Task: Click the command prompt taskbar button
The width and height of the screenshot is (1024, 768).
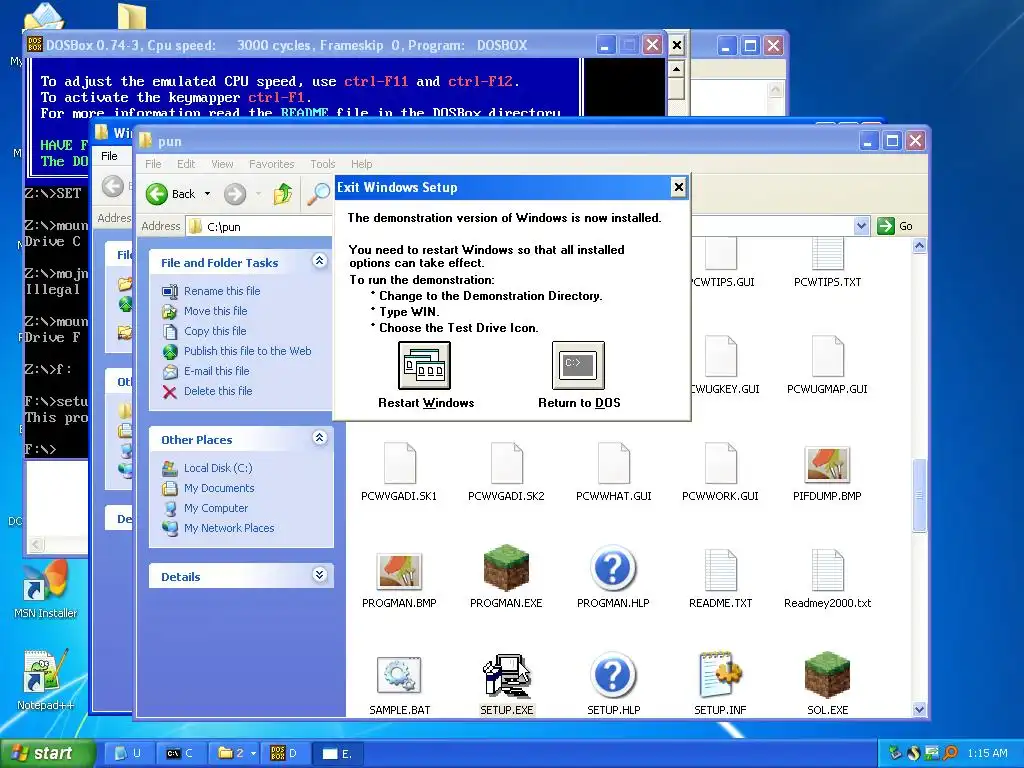Action: pos(180,754)
